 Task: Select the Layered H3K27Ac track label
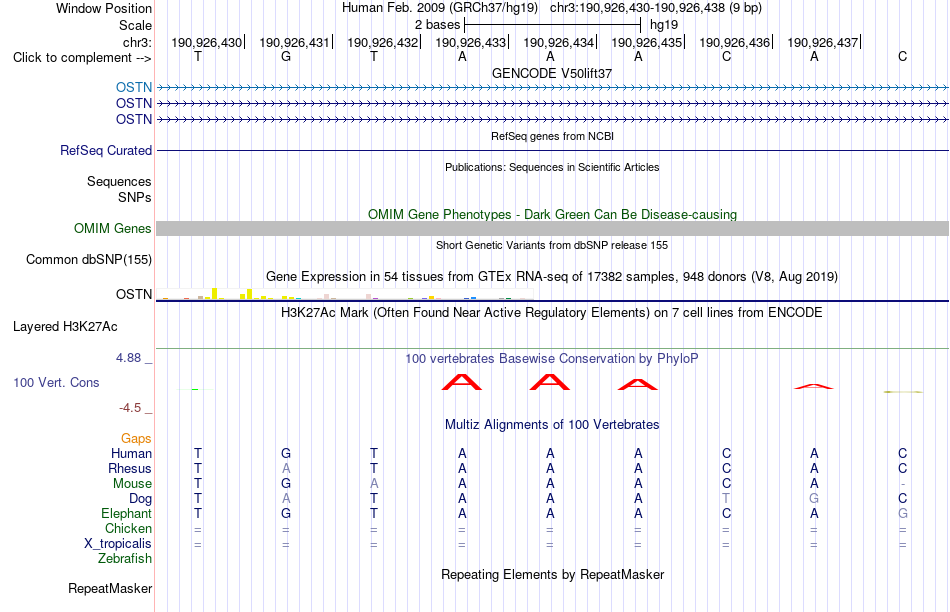tap(65, 327)
